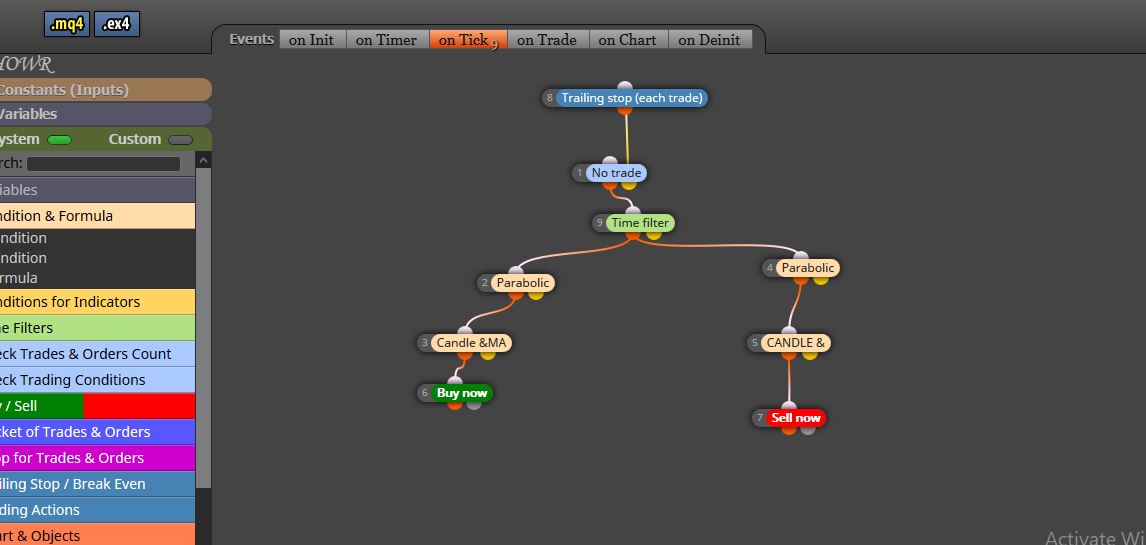This screenshot has width=1146, height=545.
Task: Select the on Tick events tab
Action: pos(468,40)
